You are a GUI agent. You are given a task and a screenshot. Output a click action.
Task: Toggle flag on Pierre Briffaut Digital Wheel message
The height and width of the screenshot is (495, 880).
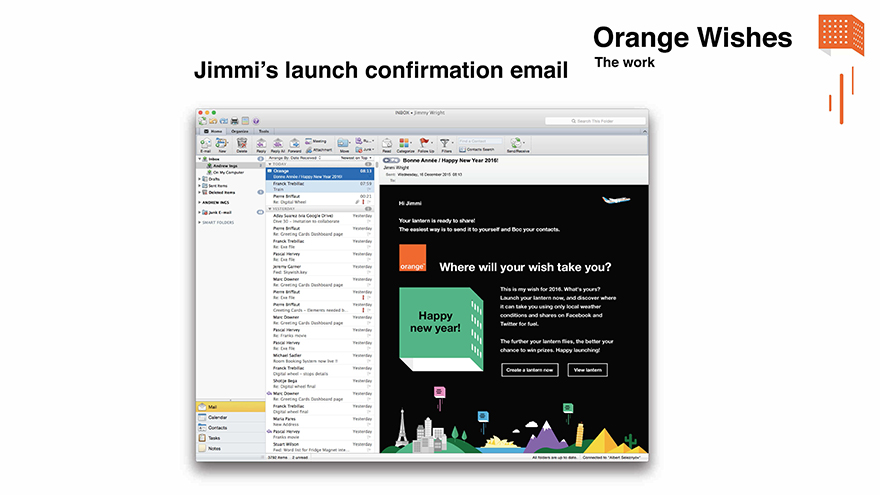pos(369,202)
